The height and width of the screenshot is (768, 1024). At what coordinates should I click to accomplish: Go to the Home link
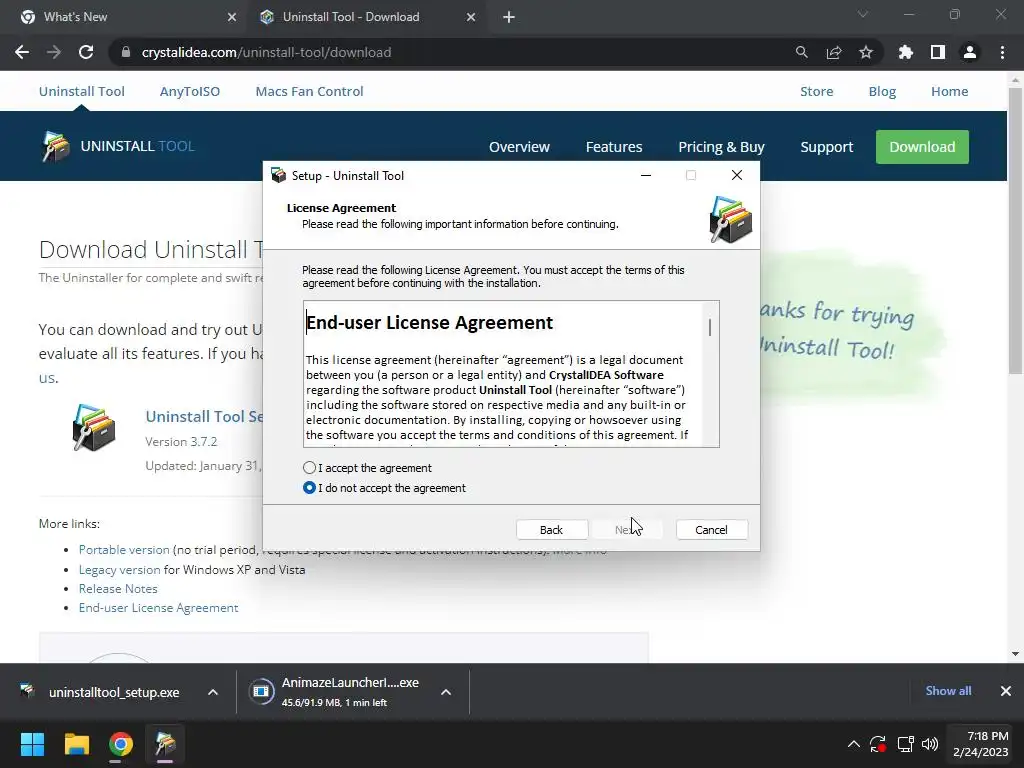point(950,91)
